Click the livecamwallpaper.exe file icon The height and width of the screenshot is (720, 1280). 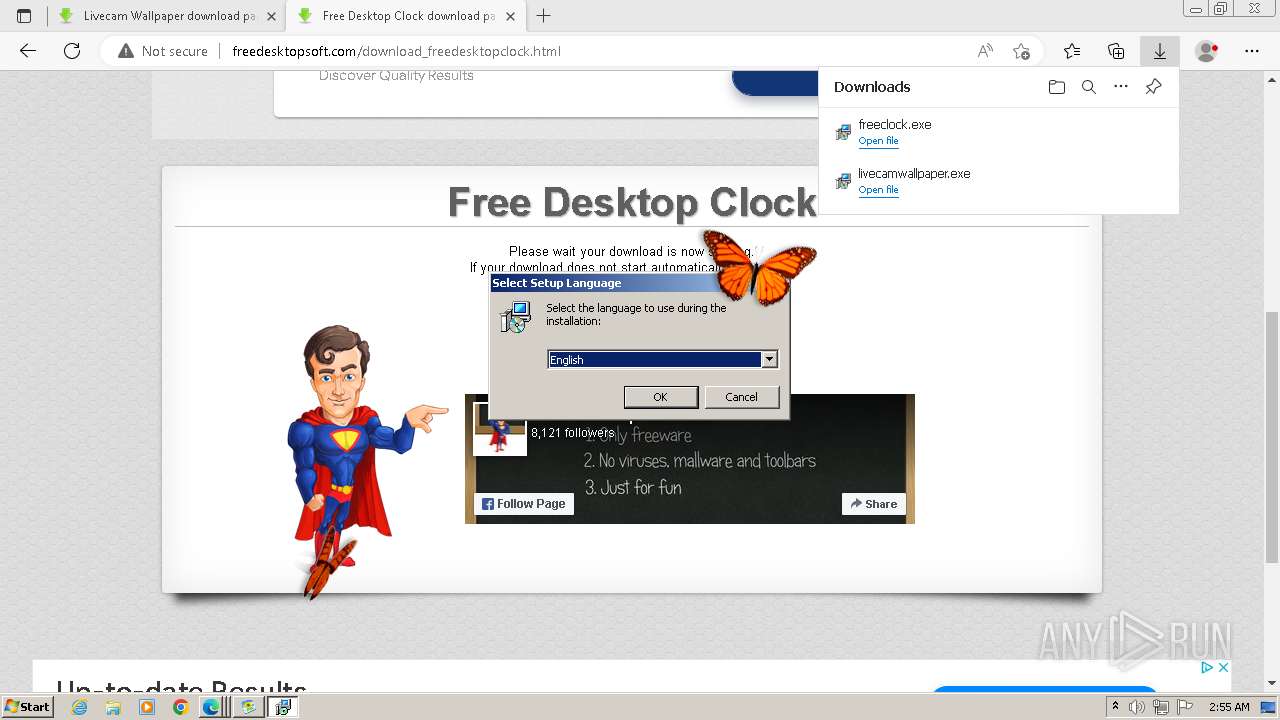(x=843, y=181)
